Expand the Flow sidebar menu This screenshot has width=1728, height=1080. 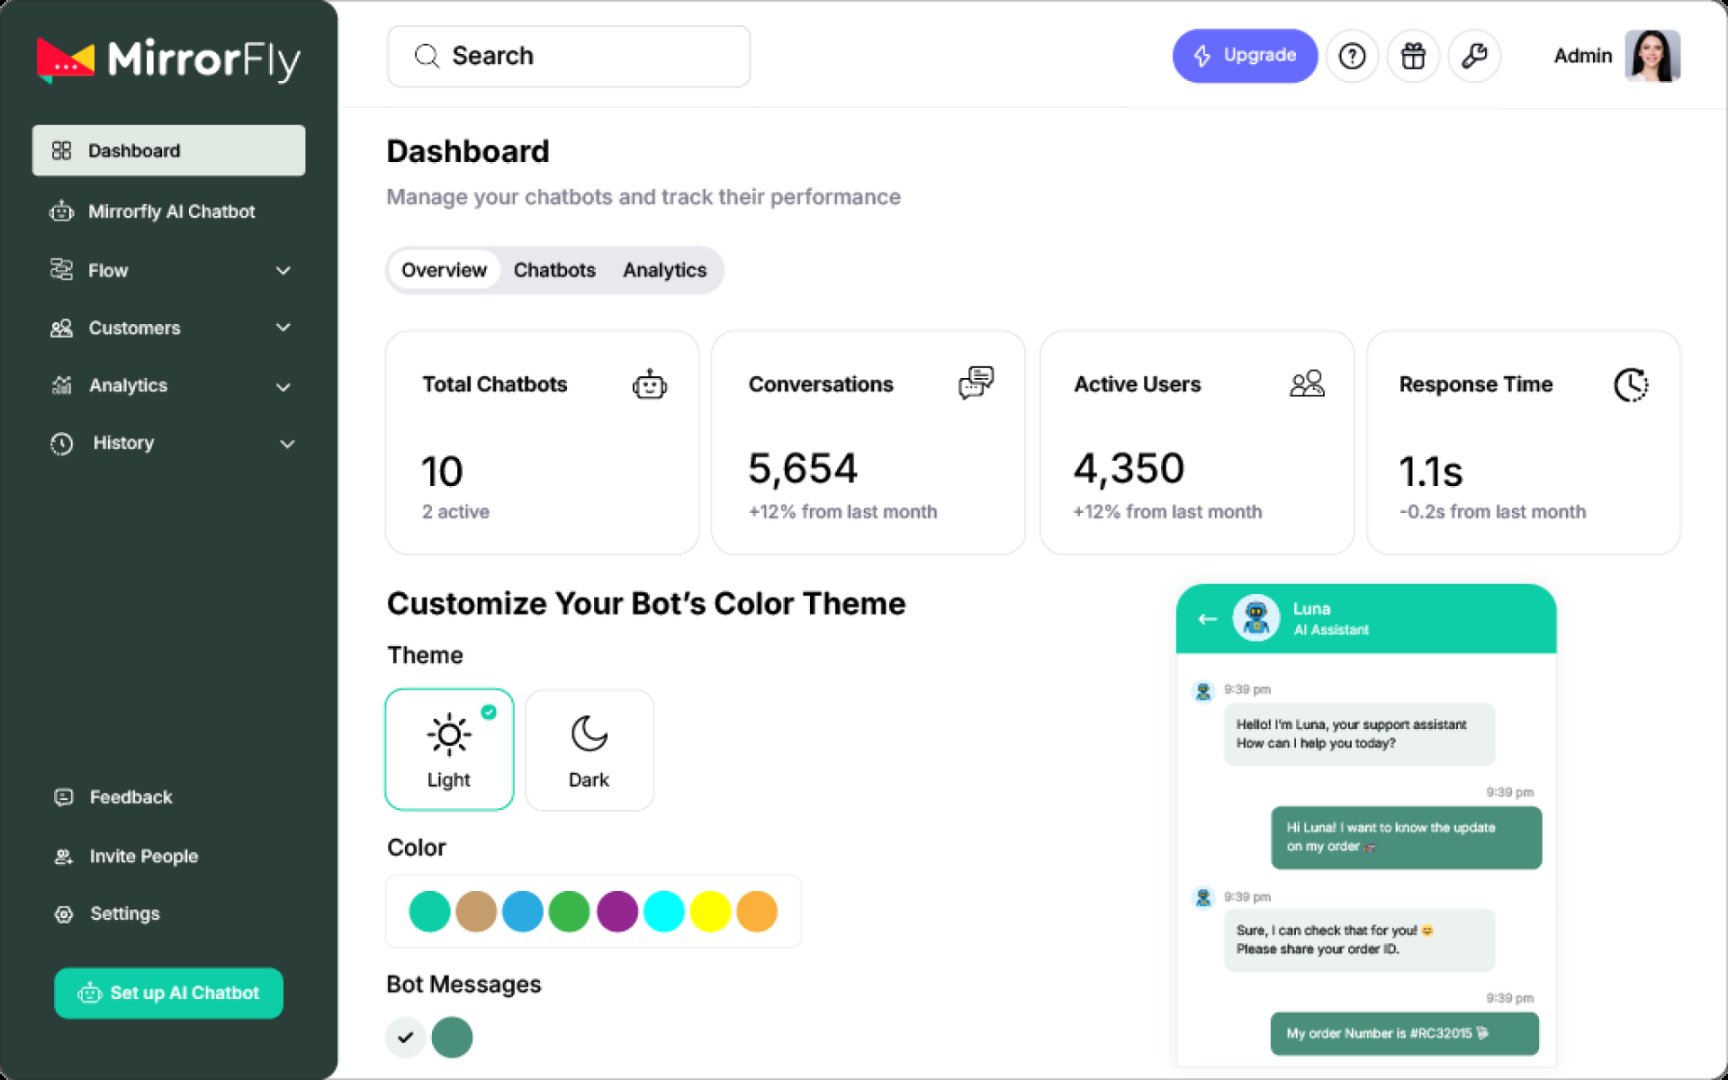click(x=285, y=270)
